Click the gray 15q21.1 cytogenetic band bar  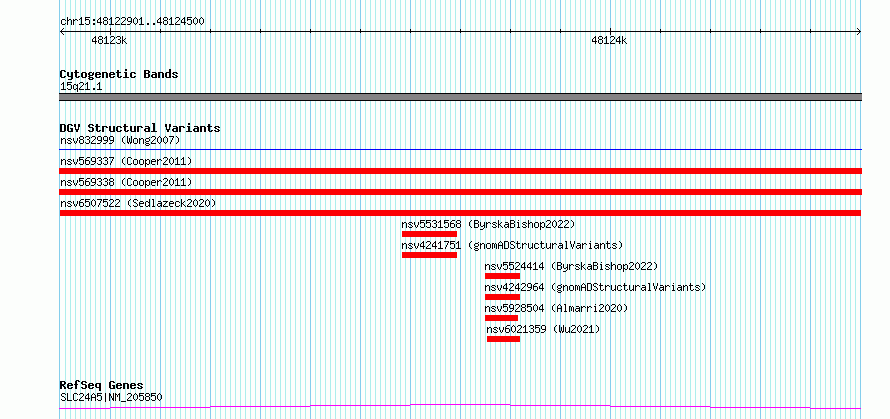coord(460,97)
